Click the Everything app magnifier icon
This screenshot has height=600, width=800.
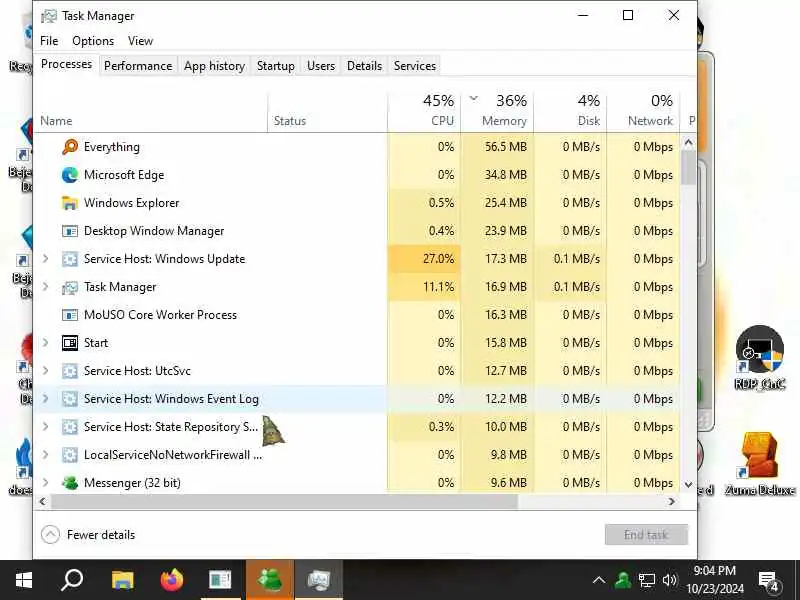70,147
